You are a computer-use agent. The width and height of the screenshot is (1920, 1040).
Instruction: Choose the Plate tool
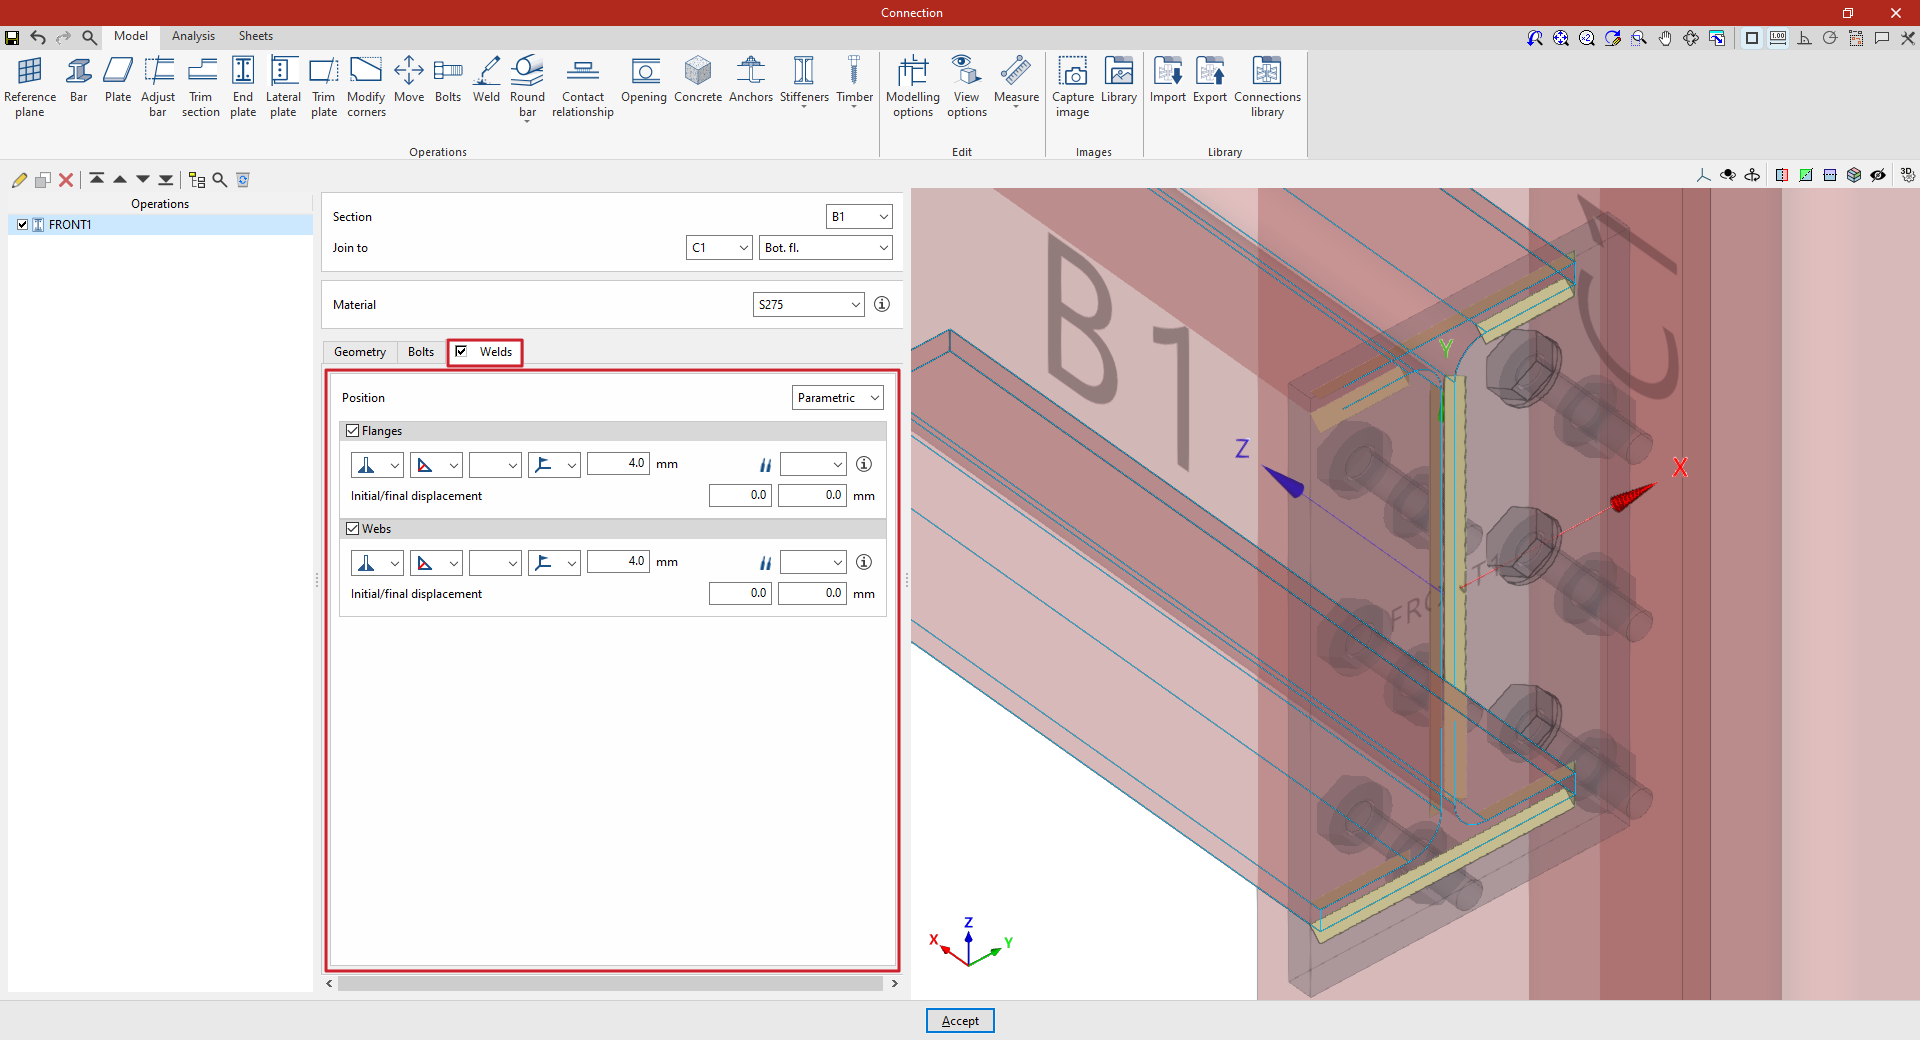click(x=118, y=80)
